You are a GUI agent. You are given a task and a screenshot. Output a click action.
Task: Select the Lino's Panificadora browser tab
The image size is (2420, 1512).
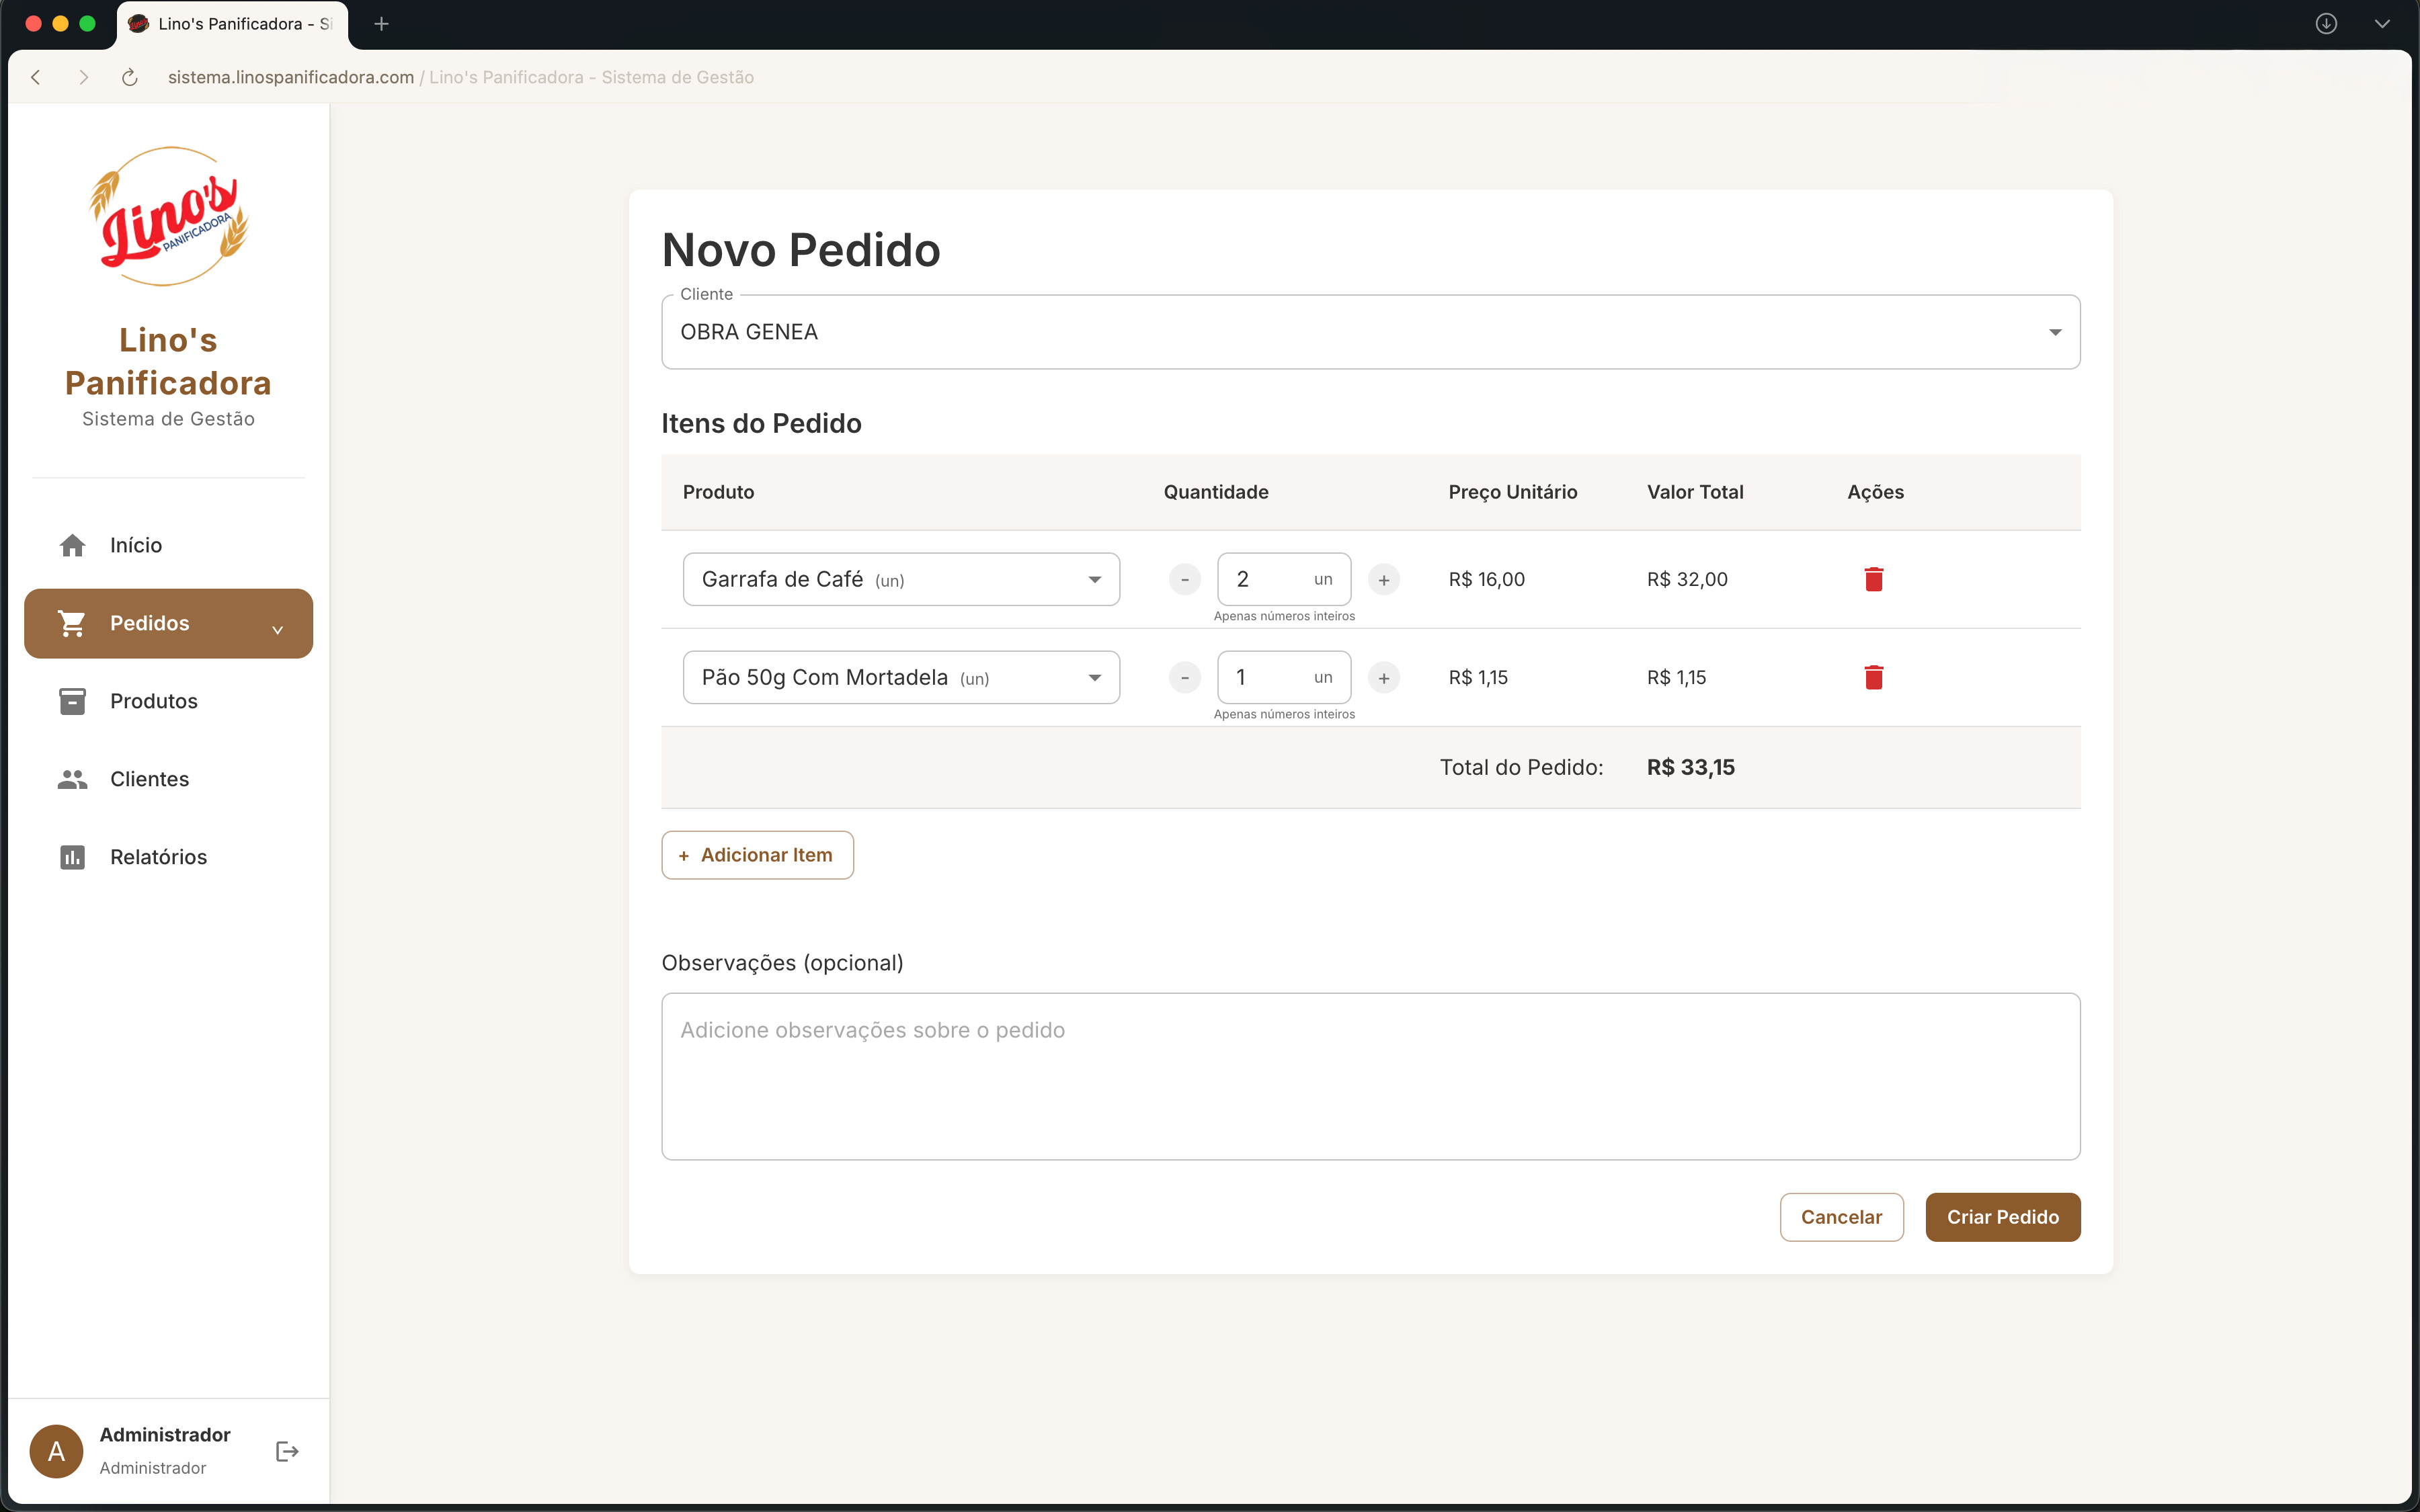coord(232,24)
